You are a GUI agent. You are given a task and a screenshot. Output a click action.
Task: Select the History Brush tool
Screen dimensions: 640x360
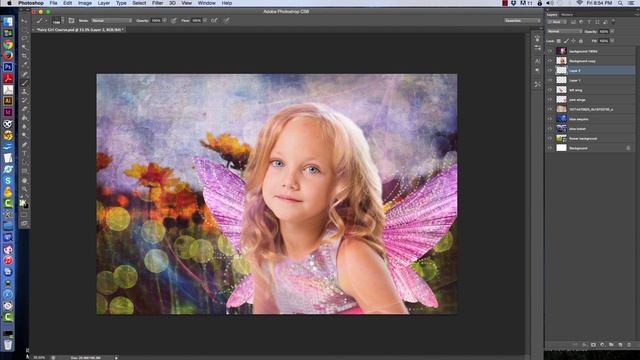pos(24,101)
